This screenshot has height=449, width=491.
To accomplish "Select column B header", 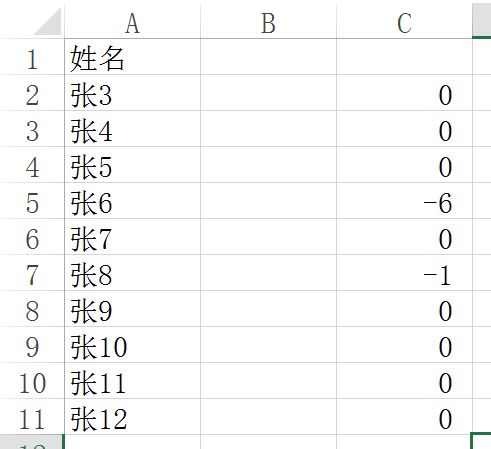I will point(268,22).
